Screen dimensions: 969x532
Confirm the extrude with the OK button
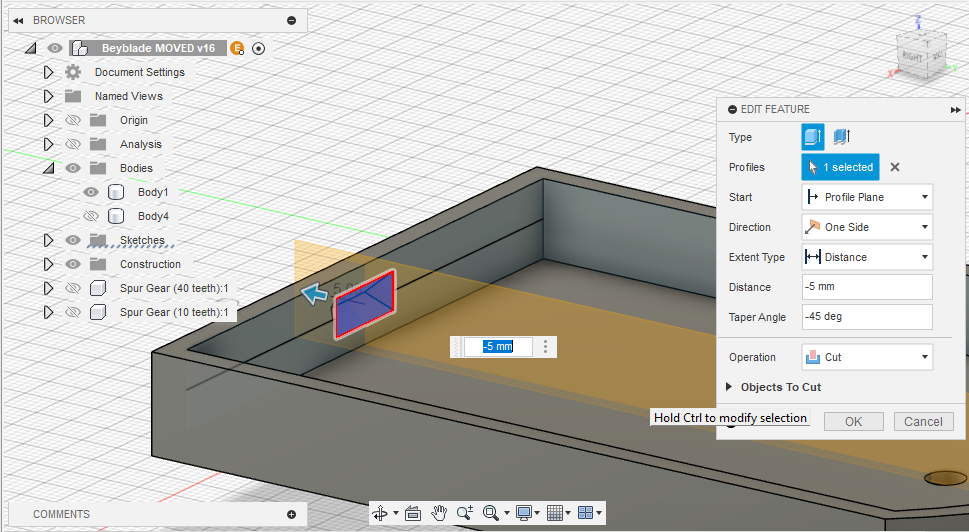pos(853,421)
